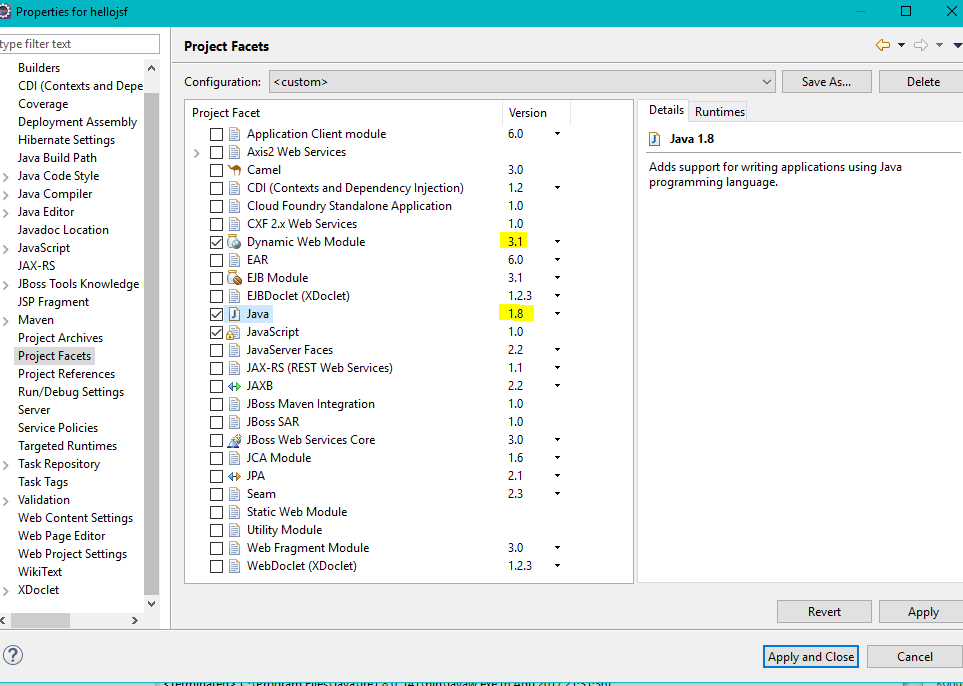
Task: Click the Java 1.8 details header icon
Action: click(x=655, y=139)
